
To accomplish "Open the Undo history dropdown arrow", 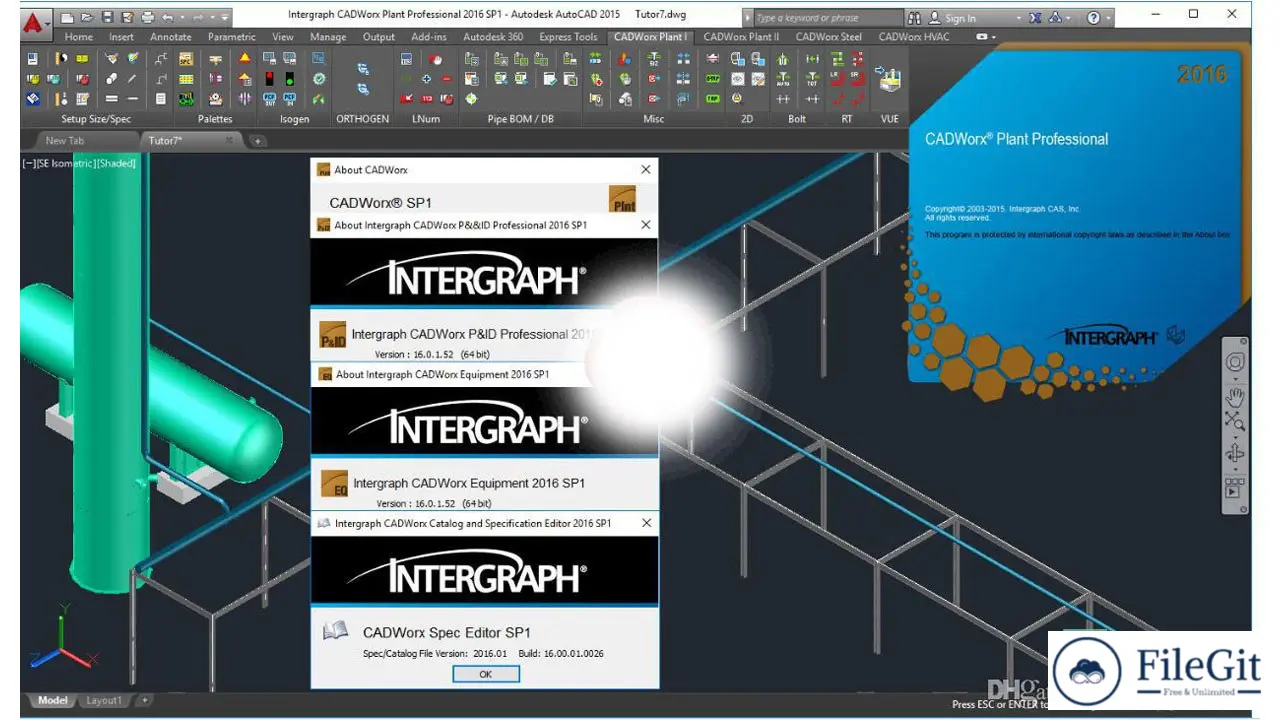I will pyautogui.click(x=182, y=18).
